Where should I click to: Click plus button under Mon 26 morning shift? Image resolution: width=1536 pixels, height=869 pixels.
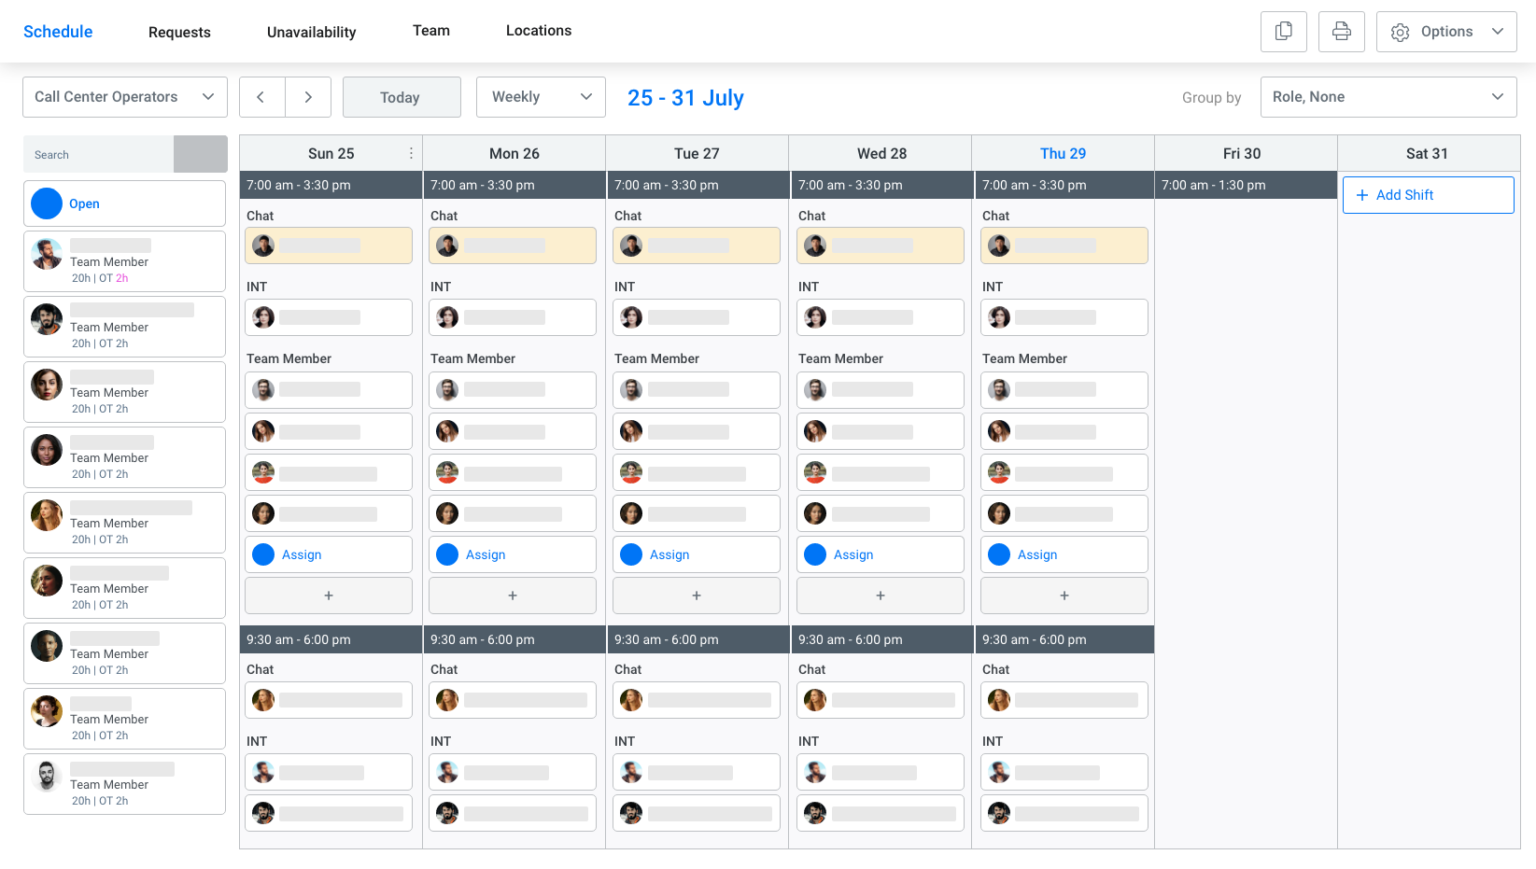pos(512,595)
